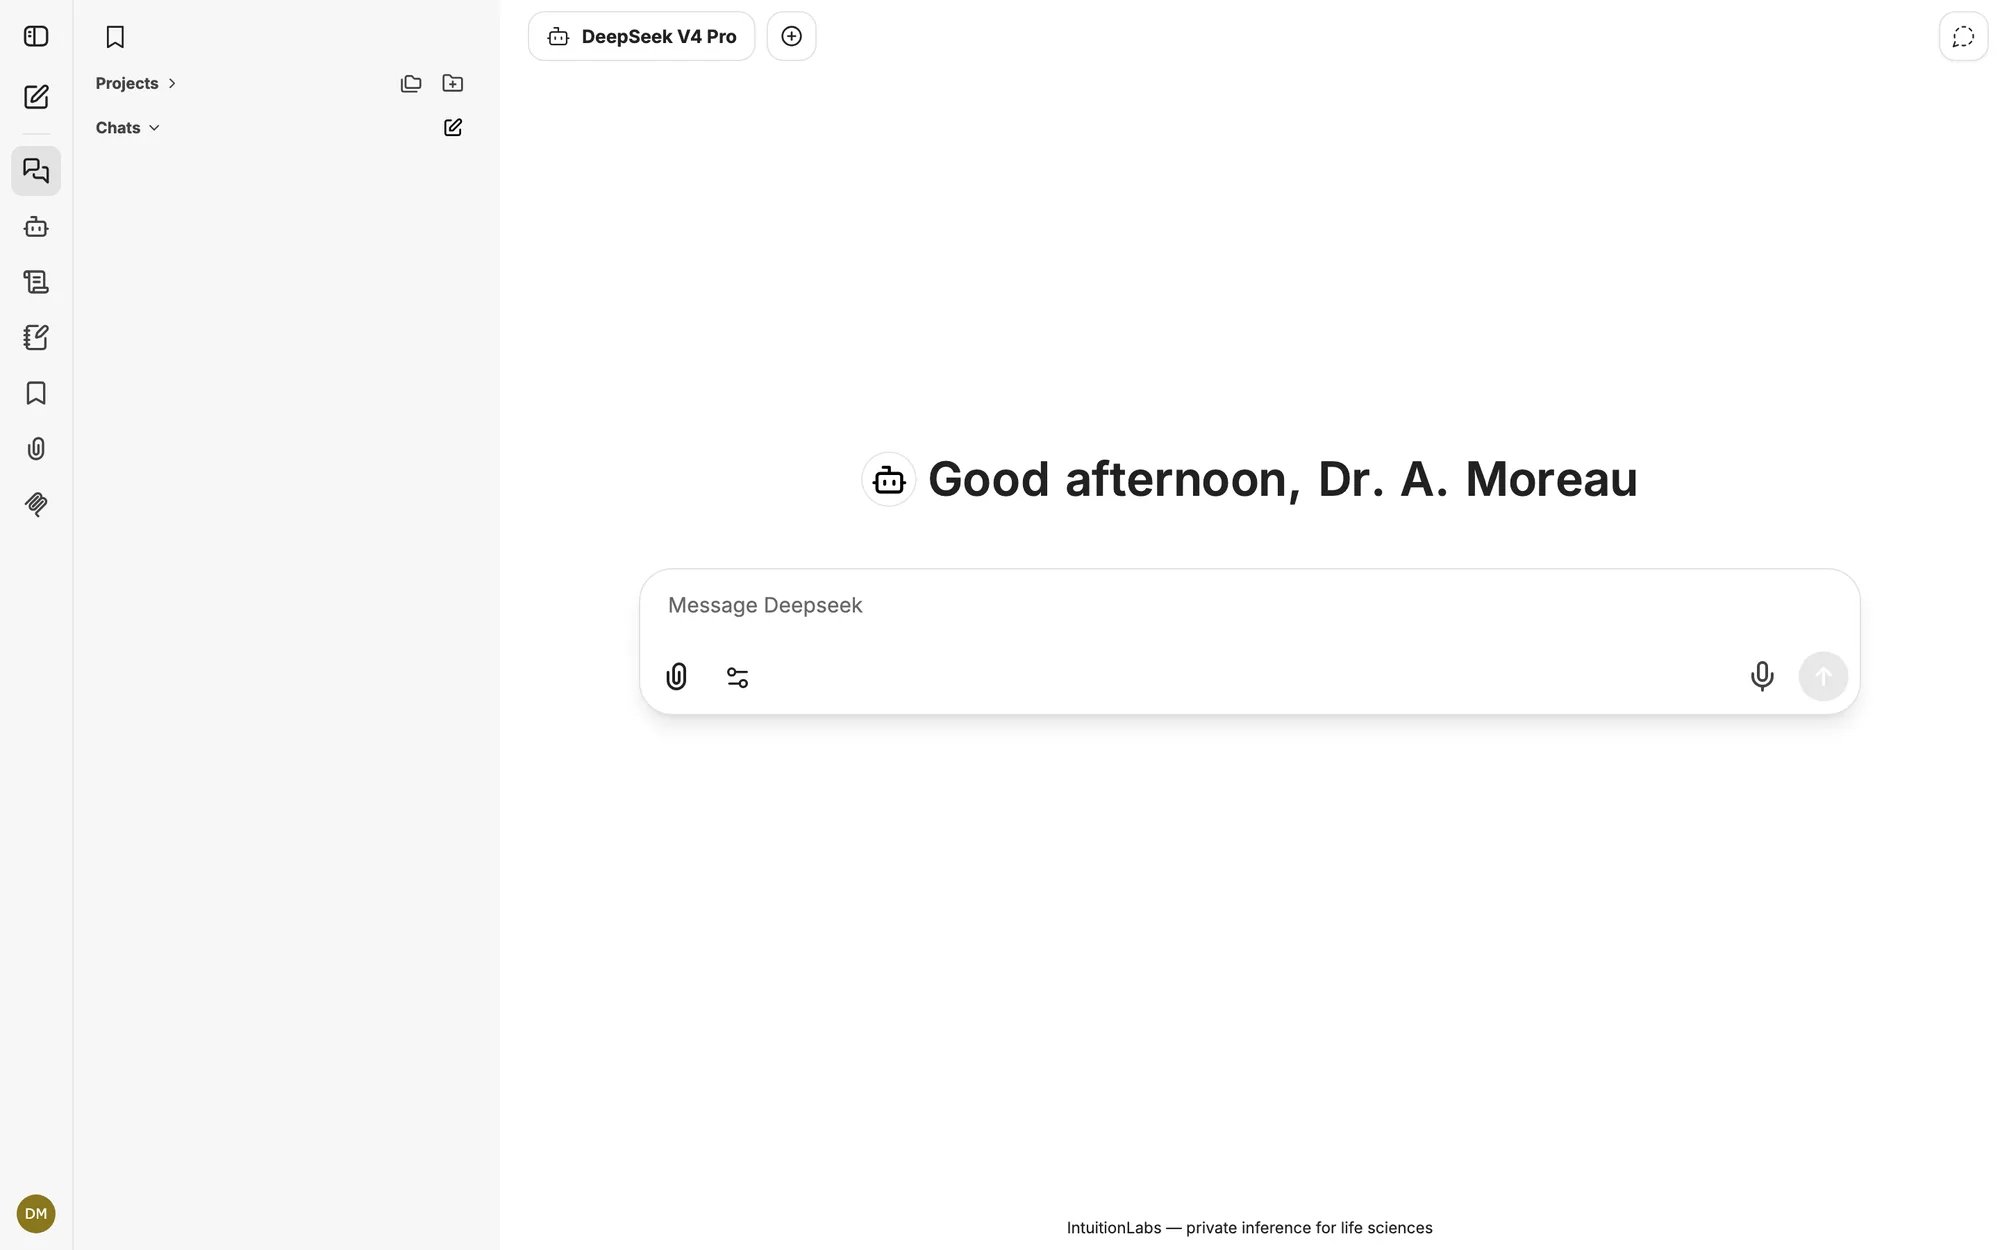Open the DeepSeek V4 Pro model selector

[x=641, y=37]
